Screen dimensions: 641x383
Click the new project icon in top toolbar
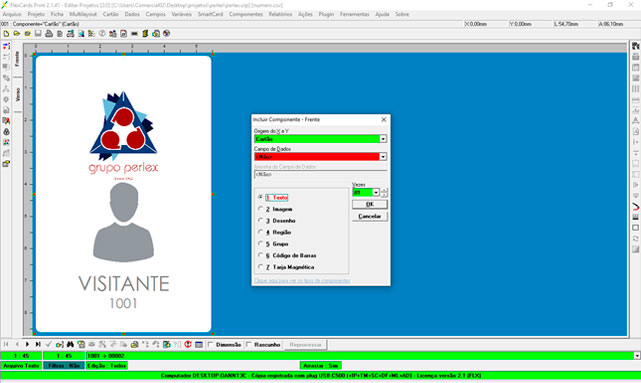pos(6,34)
